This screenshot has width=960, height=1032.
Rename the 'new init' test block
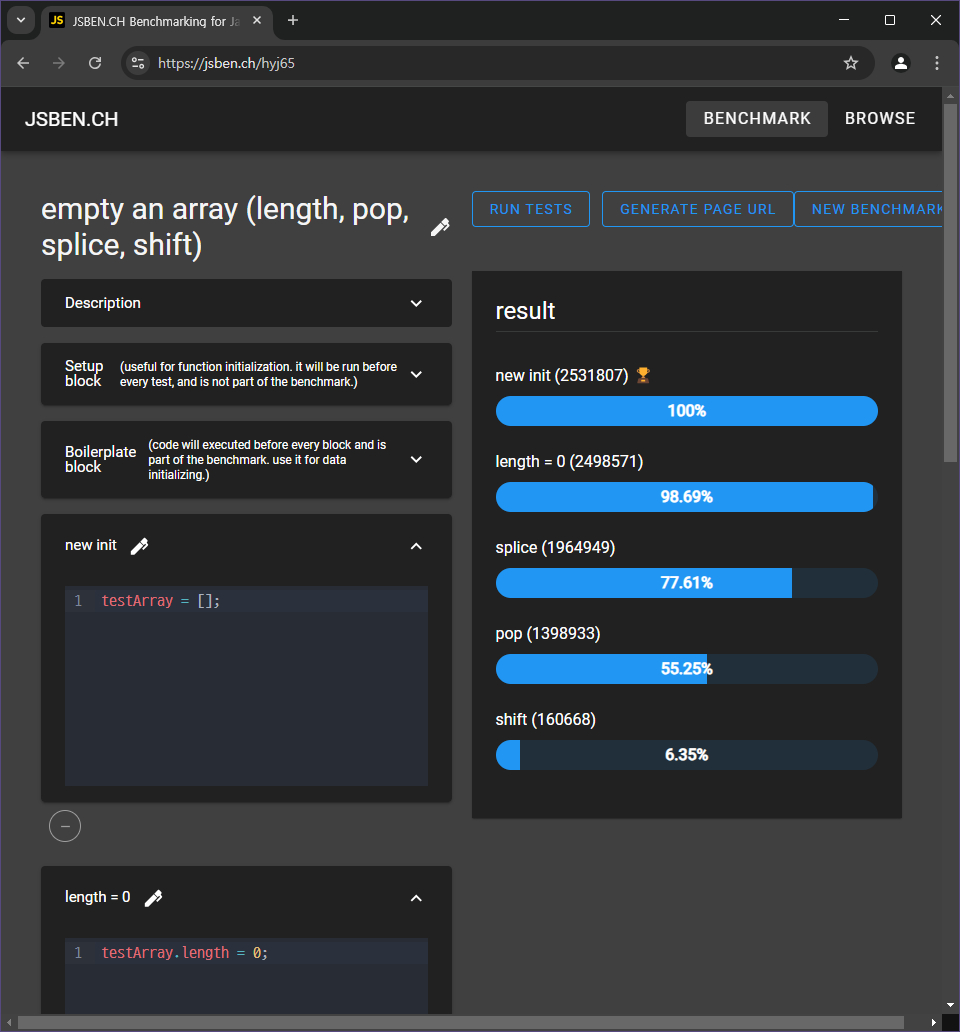[x=139, y=546]
